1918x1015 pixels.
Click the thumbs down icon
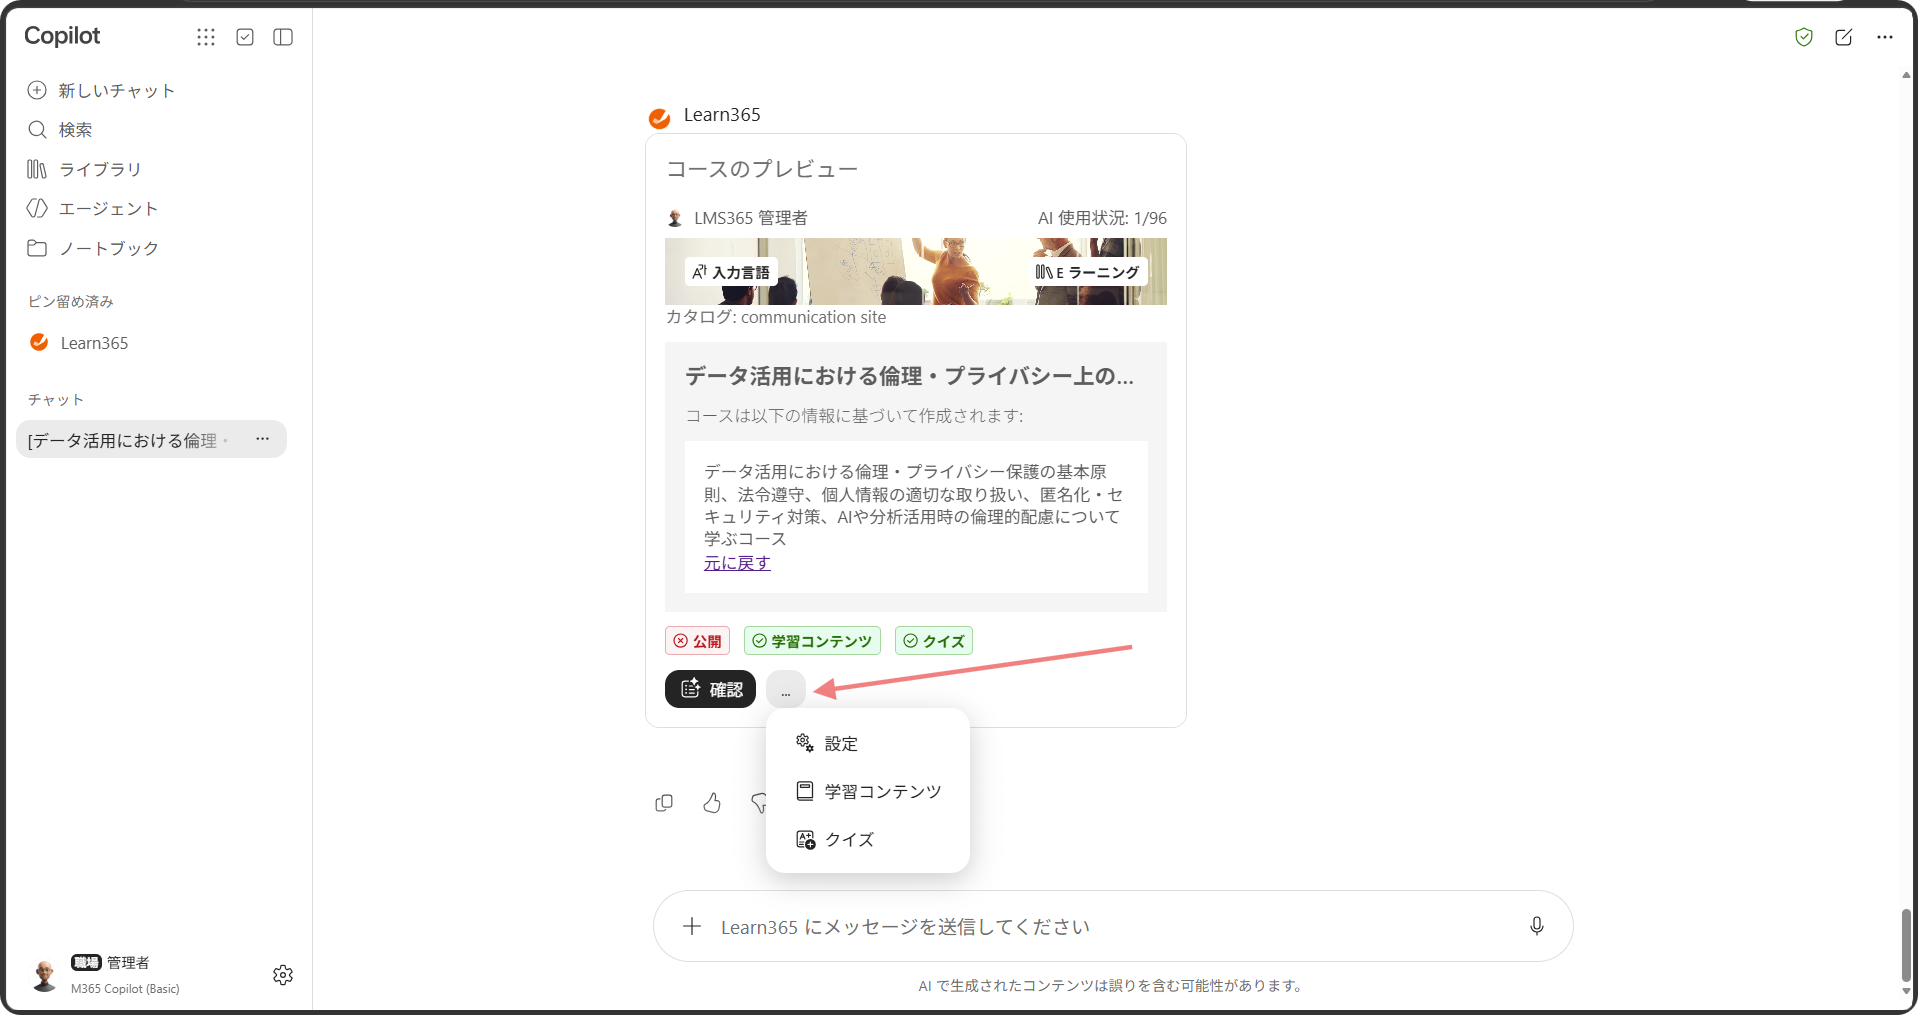coord(758,803)
